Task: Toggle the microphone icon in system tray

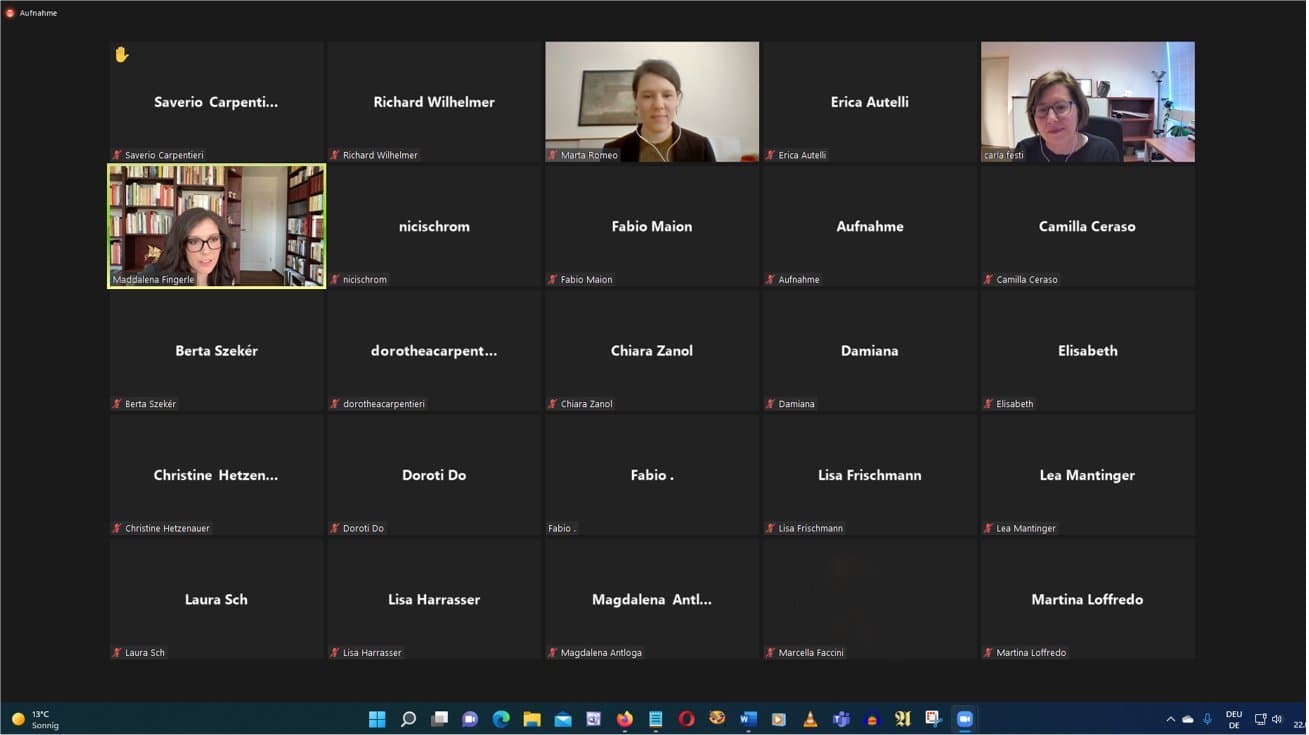Action: pyautogui.click(x=1207, y=719)
